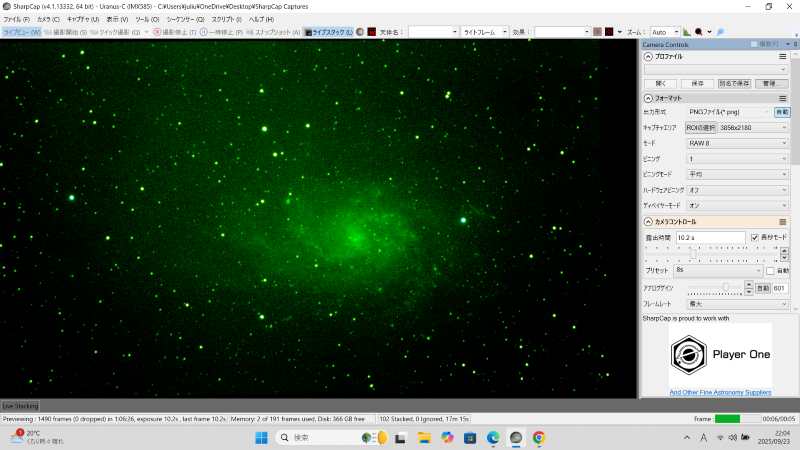Open the シーケンサー (Q) menu
The height and width of the screenshot is (450, 800).
(x=185, y=19)
